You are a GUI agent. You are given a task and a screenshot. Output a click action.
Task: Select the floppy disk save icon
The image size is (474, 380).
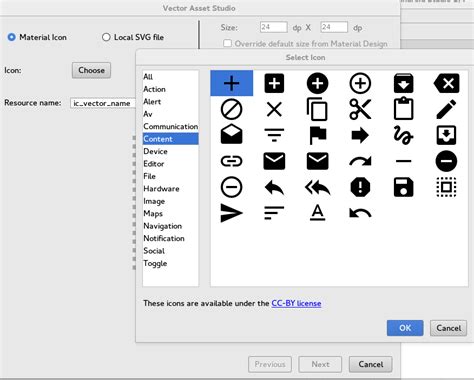tap(403, 187)
